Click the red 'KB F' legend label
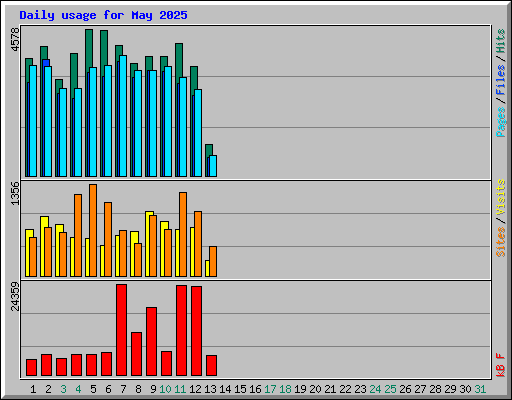The image size is (512, 400). tap(500, 365)
